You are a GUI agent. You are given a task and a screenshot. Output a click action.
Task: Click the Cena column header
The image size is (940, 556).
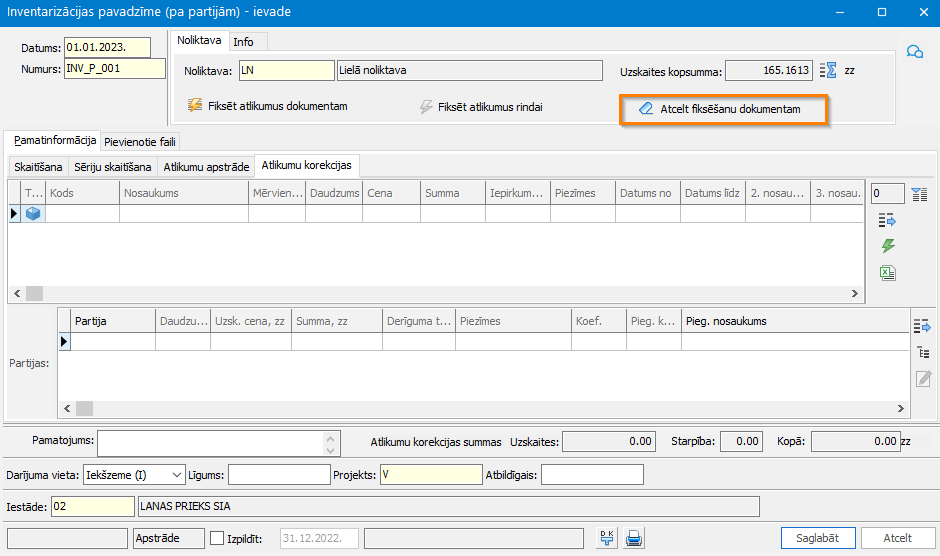391,193
